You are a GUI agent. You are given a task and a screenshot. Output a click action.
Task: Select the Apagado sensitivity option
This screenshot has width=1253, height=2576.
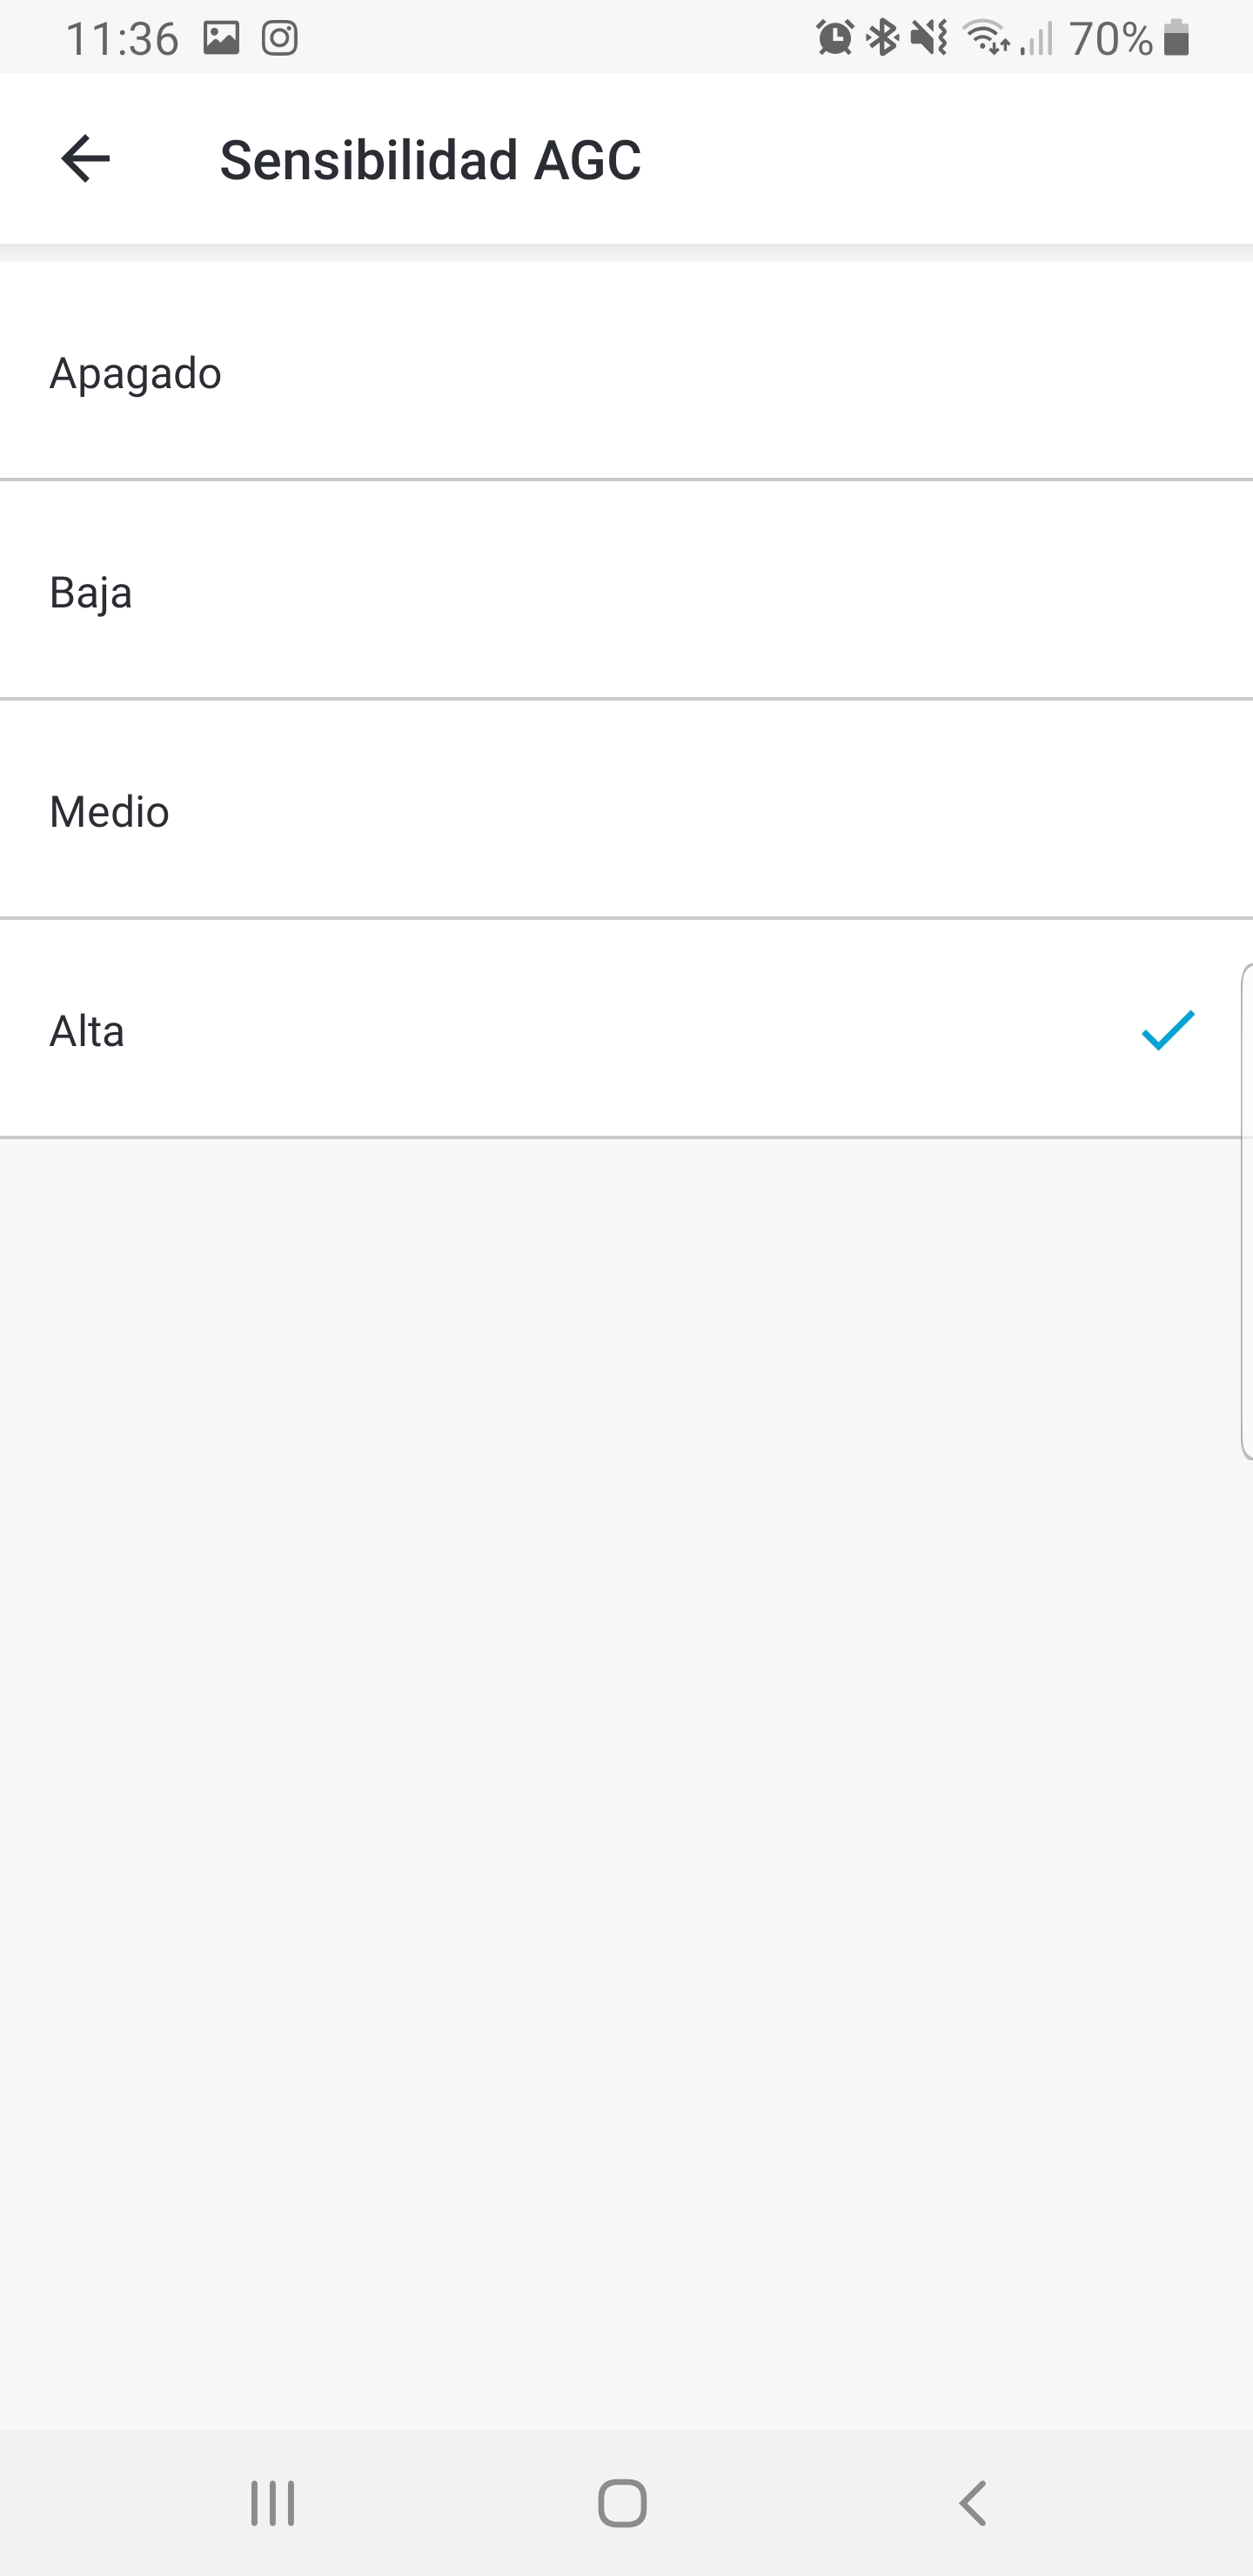[626, 372]
